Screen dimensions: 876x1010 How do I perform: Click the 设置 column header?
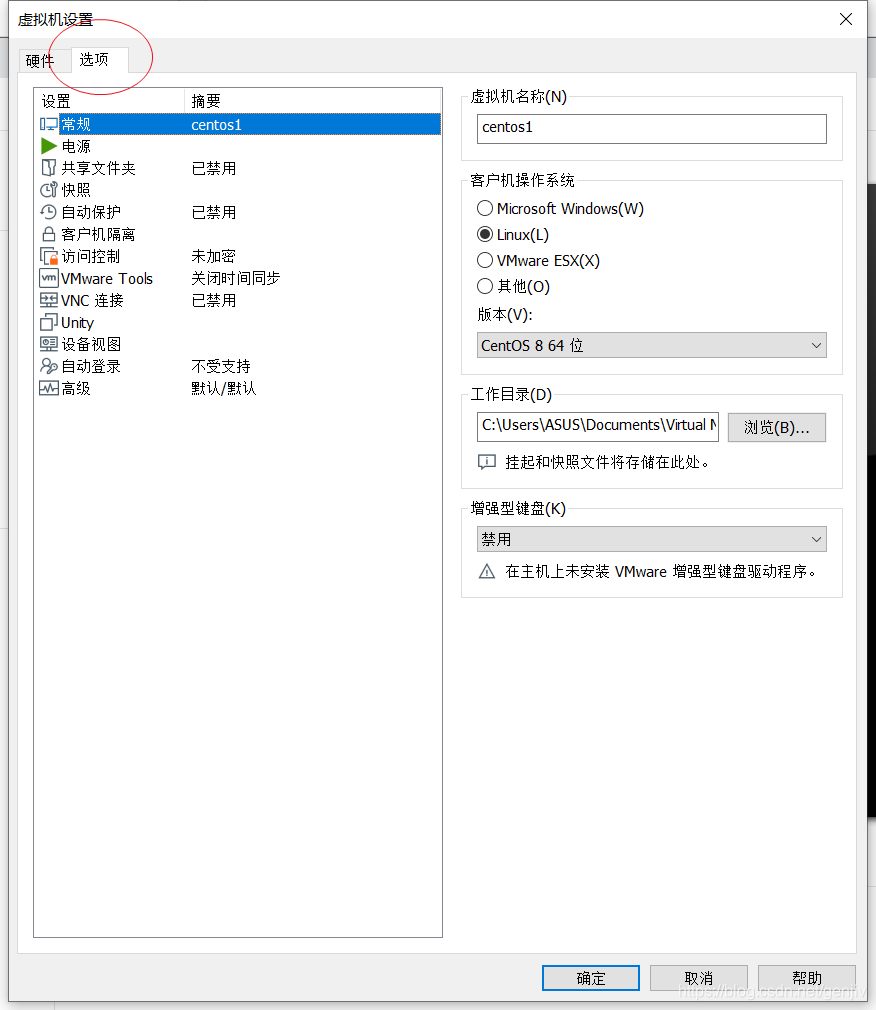[x=110, y=101]
